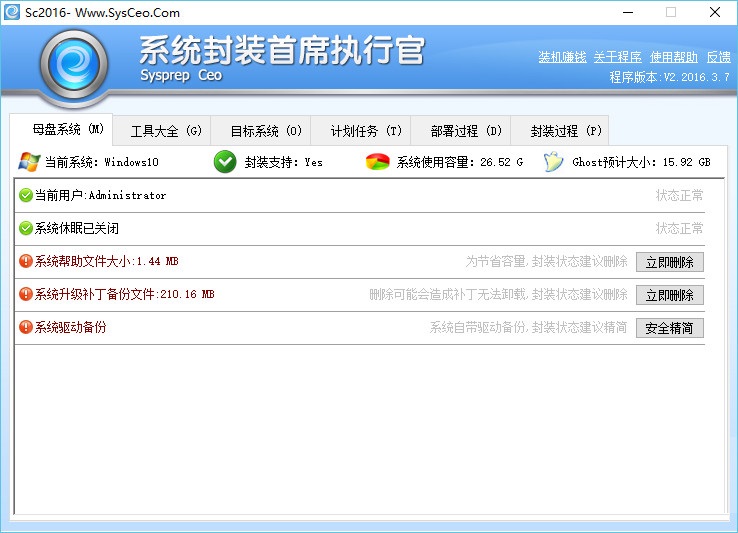
Task: Click the hint 删除可能会造成补丁无法卸载
Action: point(448,294)
